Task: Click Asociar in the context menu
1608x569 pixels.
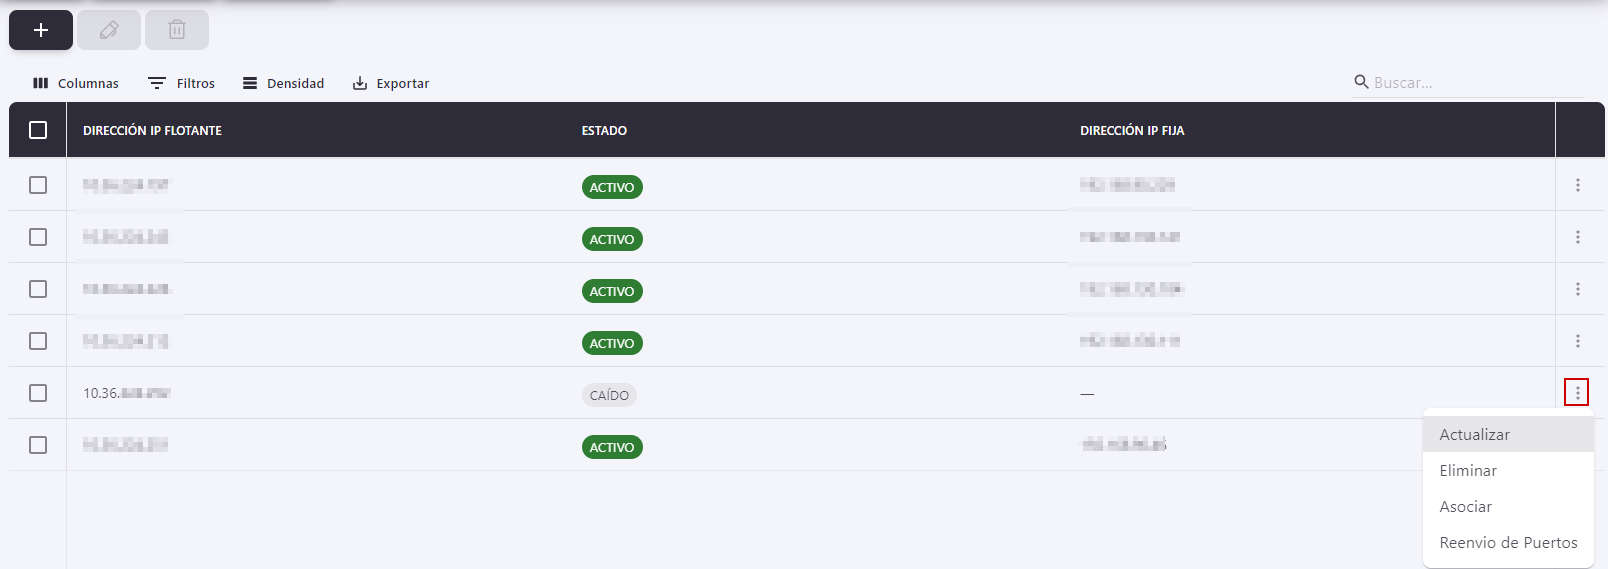Action: 1465,507
